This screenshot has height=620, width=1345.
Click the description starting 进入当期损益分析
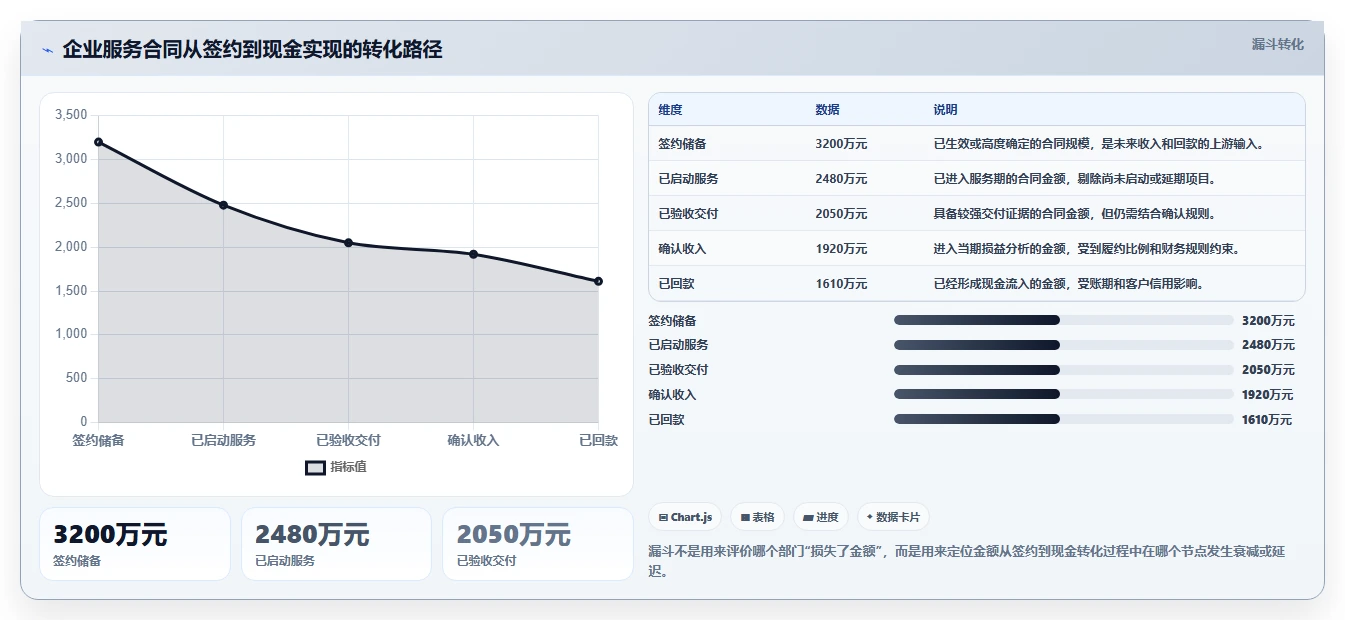click(1086, 249)
